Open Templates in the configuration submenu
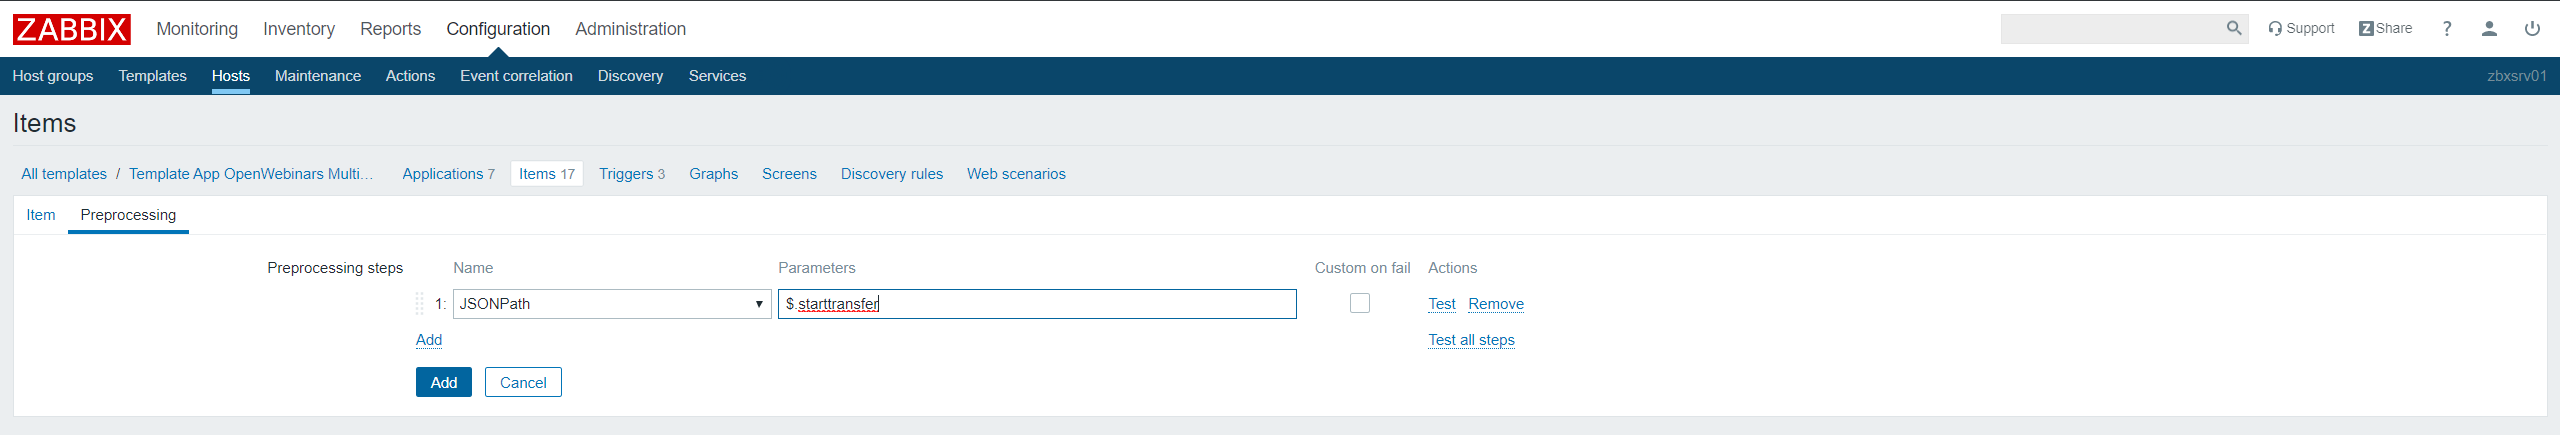This screenshot has width=2560, height=435. click(152, 76)
